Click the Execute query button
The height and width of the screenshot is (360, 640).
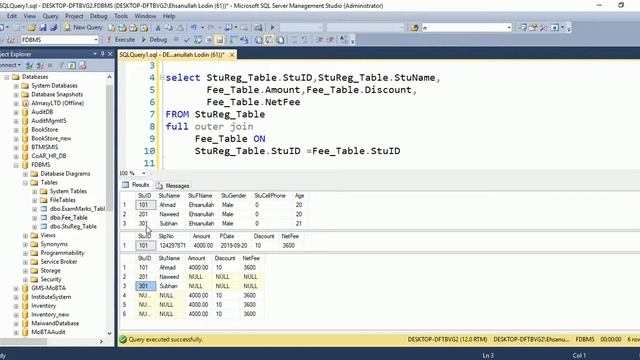pos(121,40)
